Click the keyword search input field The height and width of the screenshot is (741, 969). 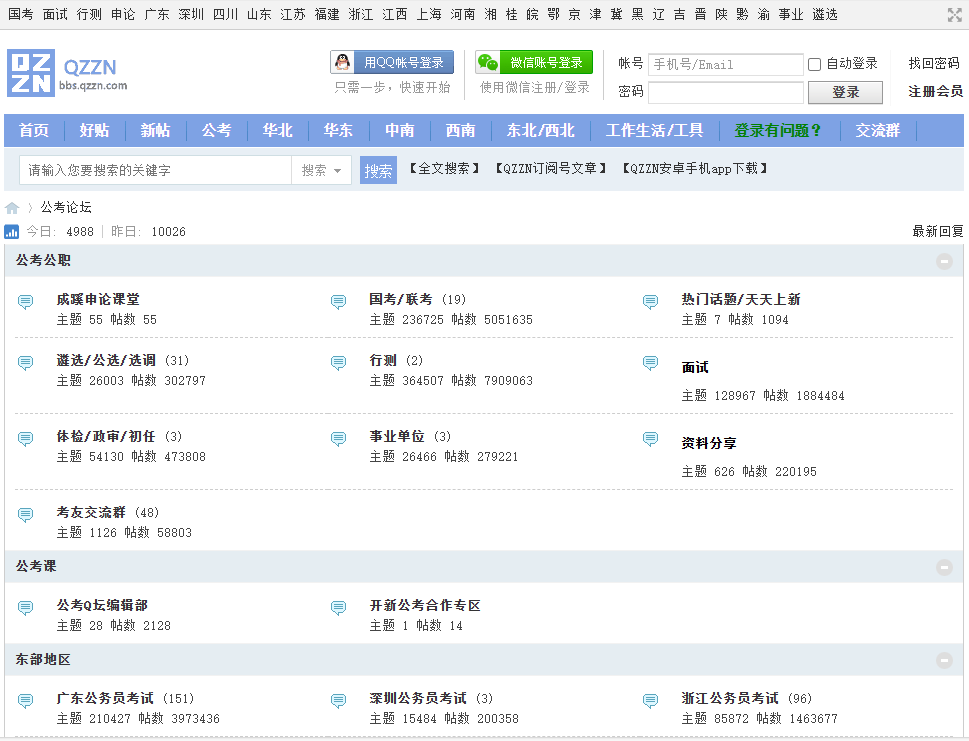pos(155,170)
